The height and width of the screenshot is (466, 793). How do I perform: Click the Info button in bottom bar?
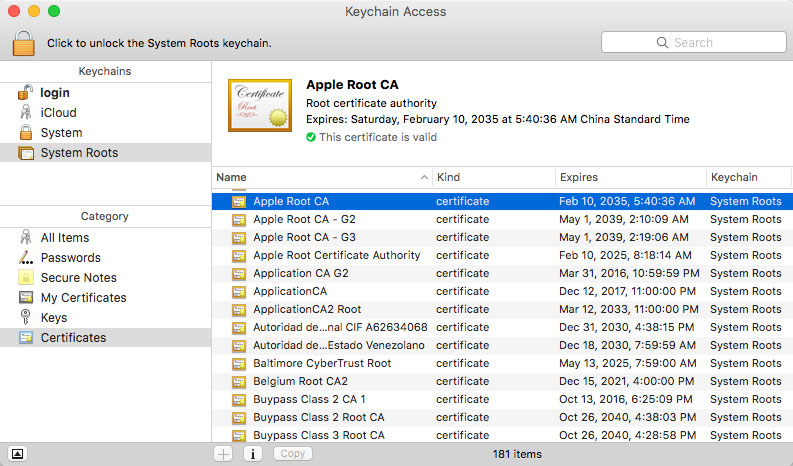pyautogui.click(x=253, y=454)
